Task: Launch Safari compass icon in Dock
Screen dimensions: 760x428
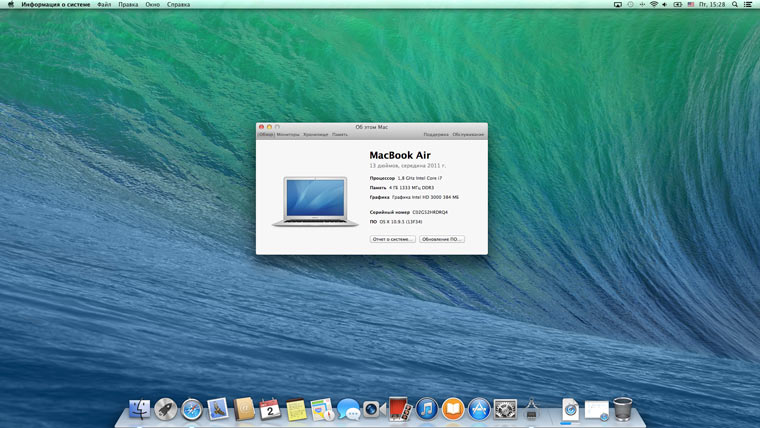Action: tap(191, 410)
